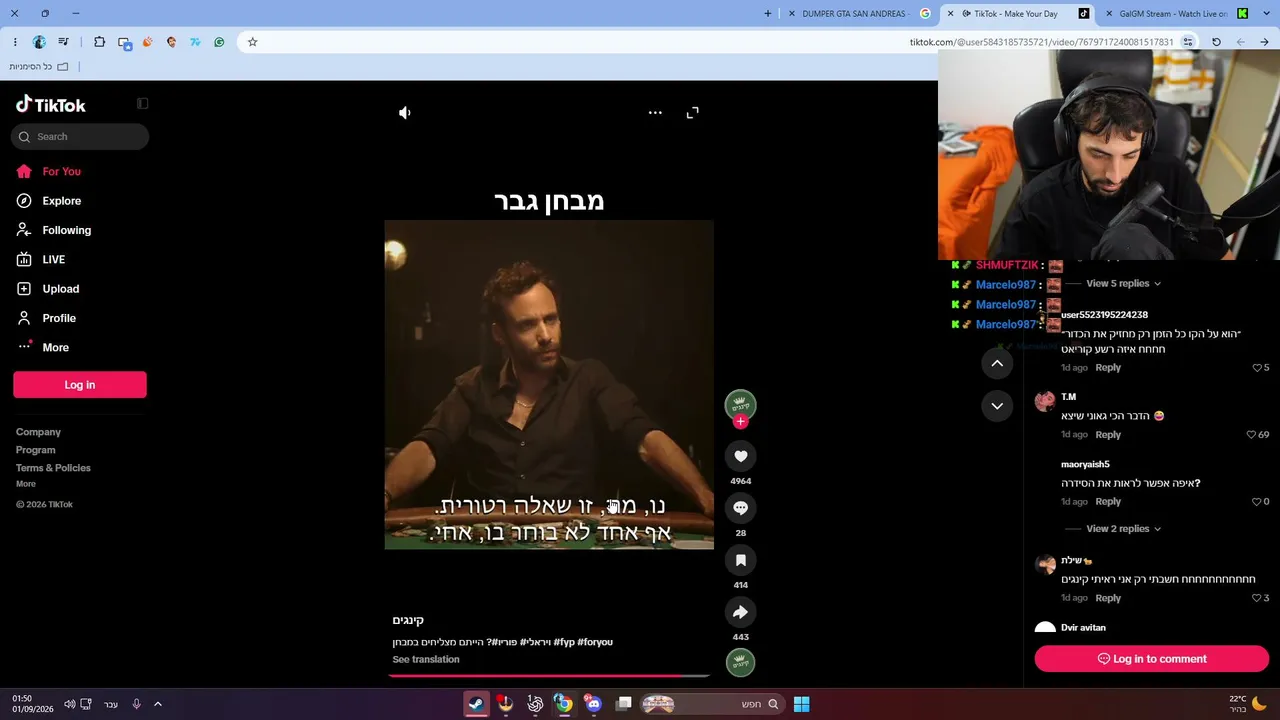This screenshot has height=720, width=1280.
Task: Collapse the TikTok sidebar panel icon
Action: (143, 104)
